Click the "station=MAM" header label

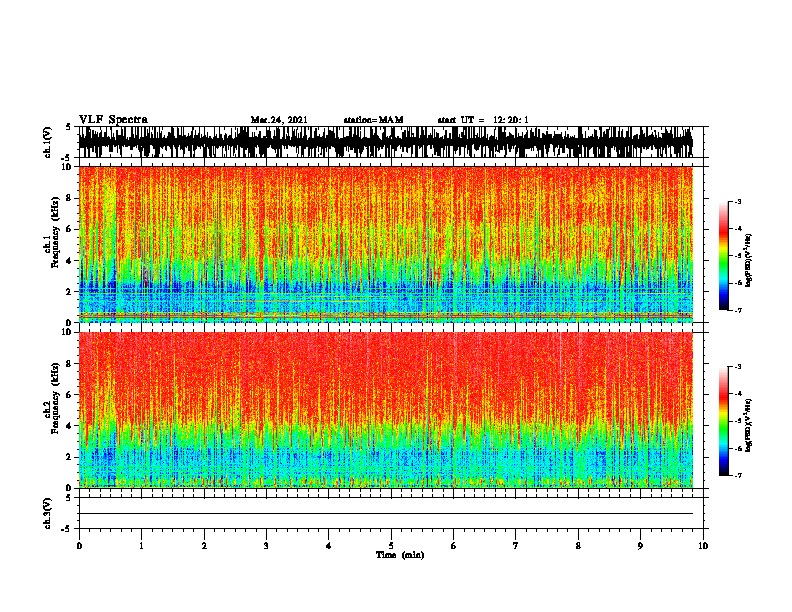coord(374,120)
